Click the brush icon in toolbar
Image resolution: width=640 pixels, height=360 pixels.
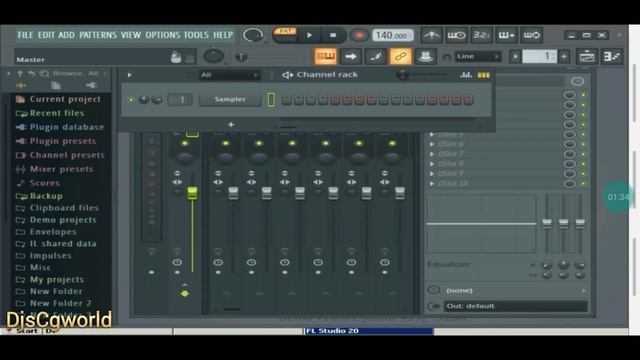pos(376,56)
